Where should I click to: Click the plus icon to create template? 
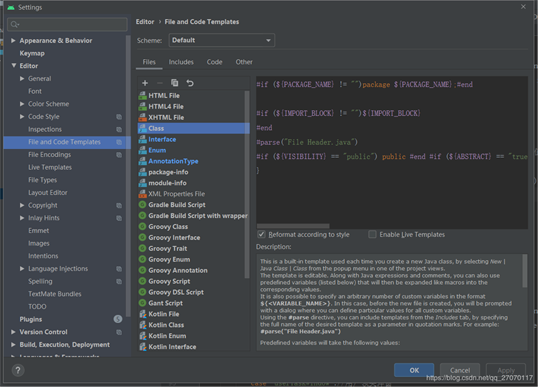click(145, 83)
